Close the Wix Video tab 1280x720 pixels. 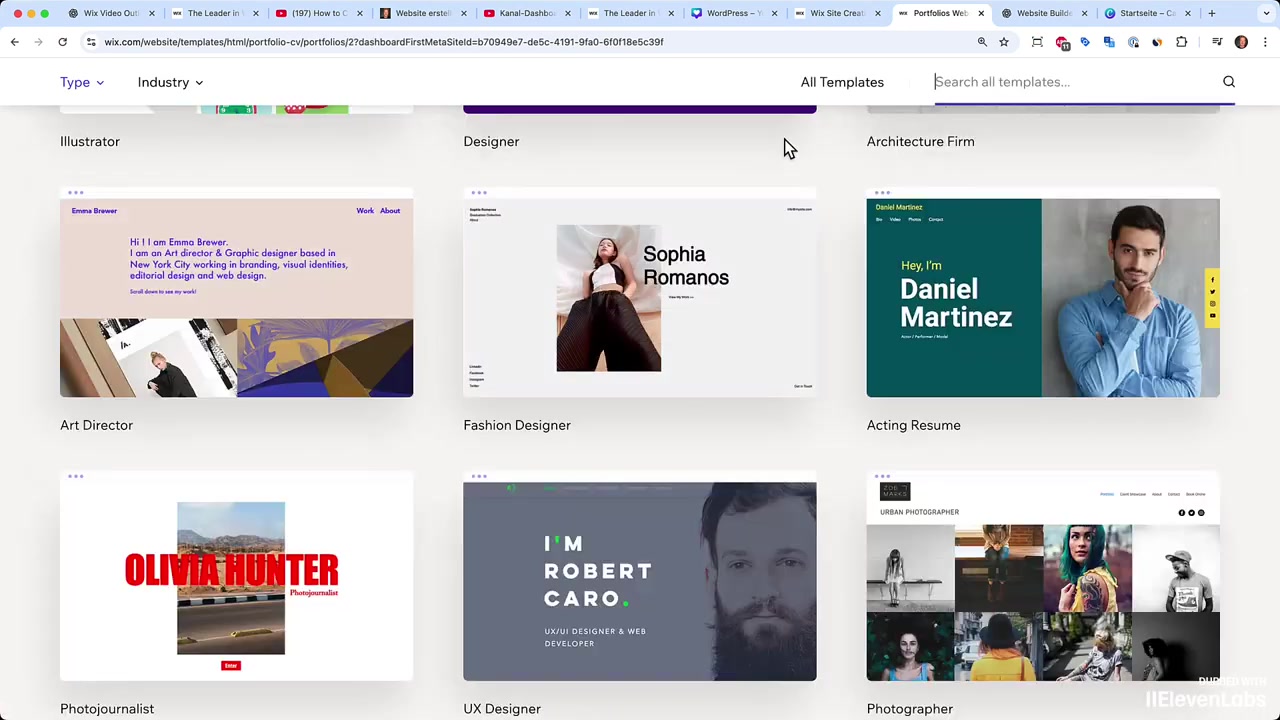point(152,13)
